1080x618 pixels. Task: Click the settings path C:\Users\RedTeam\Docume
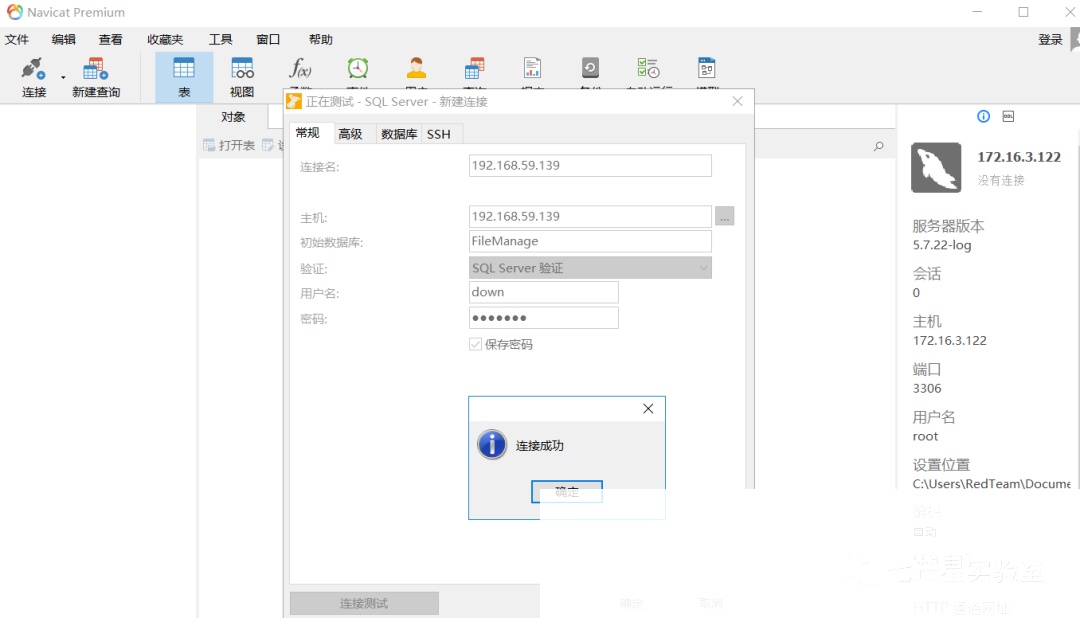point(992,484)
